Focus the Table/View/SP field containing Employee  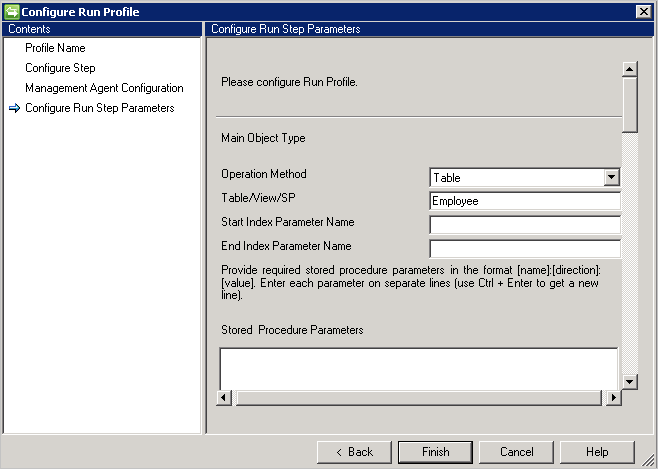click(525, 201)
